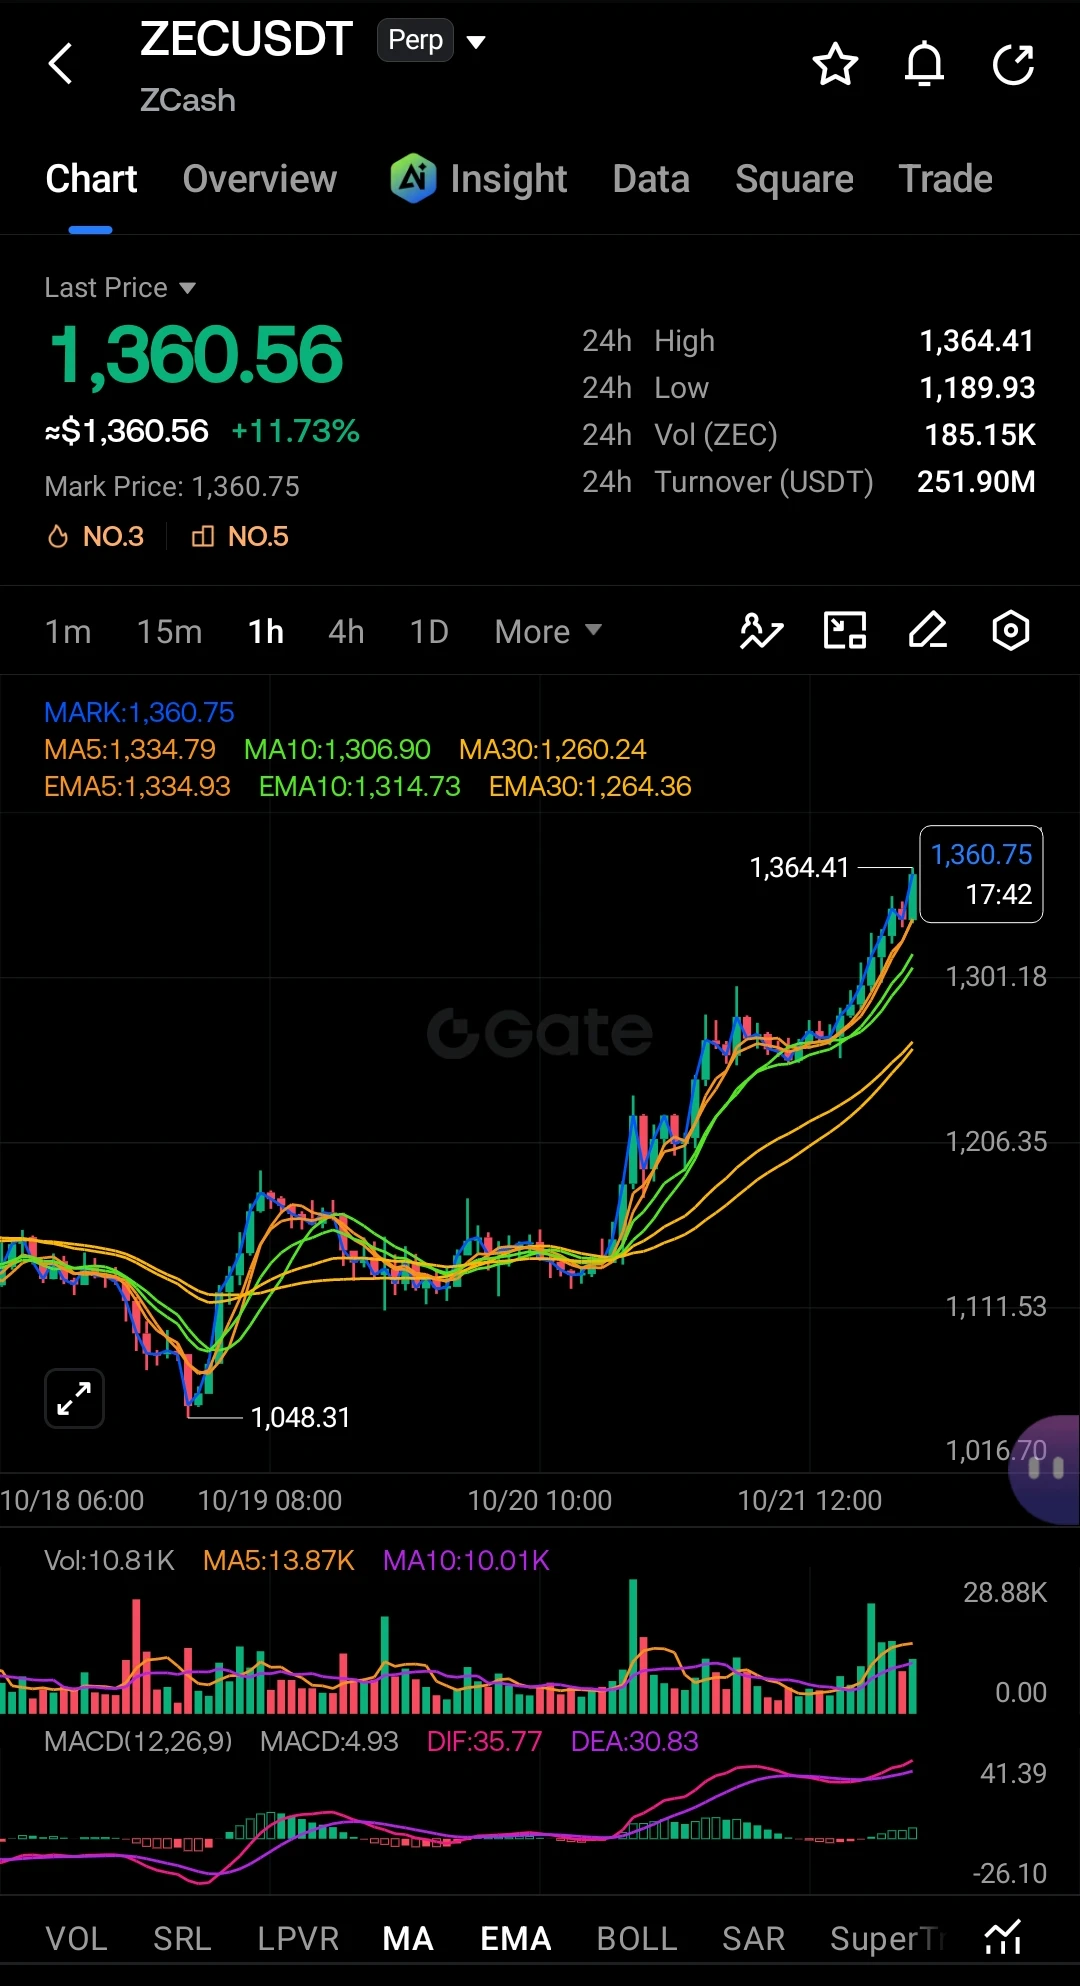Tap the 1,360.75 current price marker
The width and height of the screenshot is (1080, 1986).
pyautogui.click(x=981, y=874)
